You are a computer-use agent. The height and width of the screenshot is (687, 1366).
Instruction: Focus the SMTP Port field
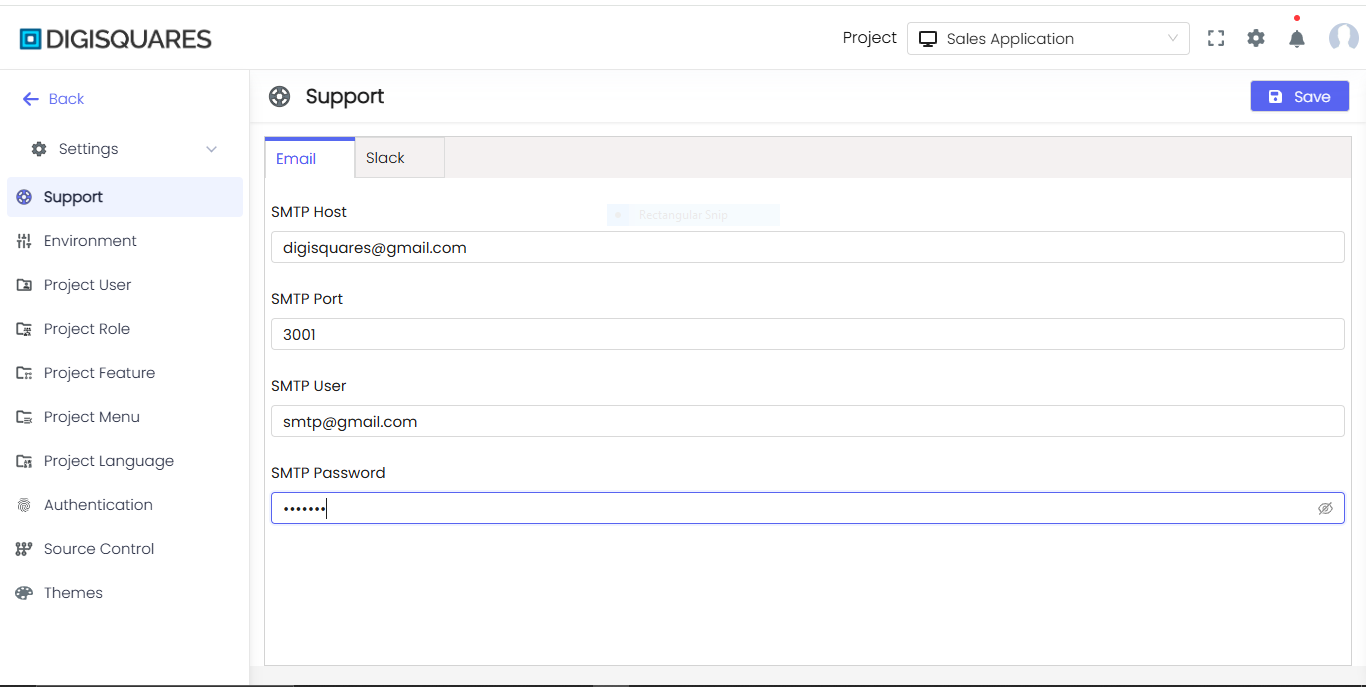807,334
